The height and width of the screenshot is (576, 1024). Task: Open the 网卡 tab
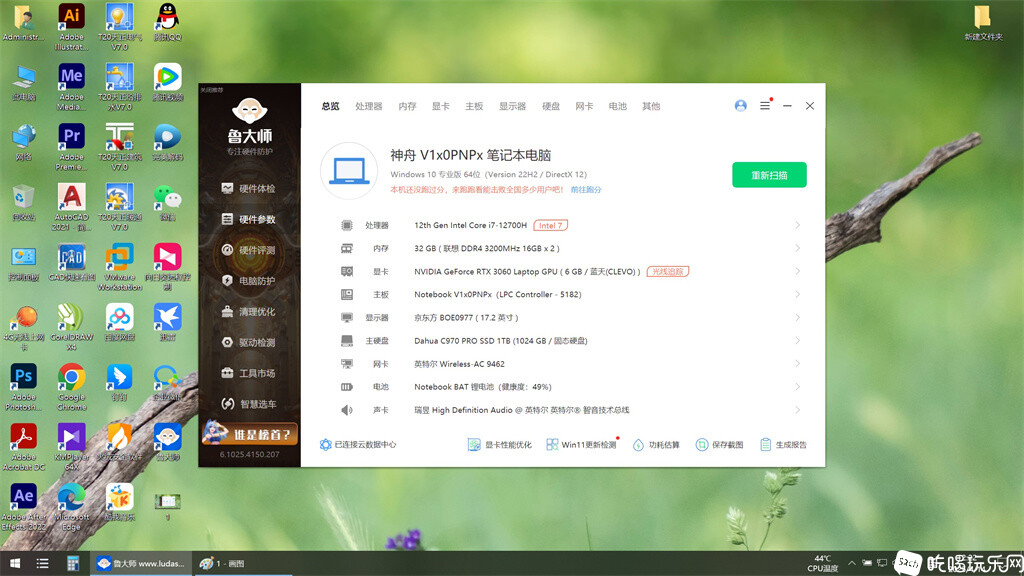(584, 106)
